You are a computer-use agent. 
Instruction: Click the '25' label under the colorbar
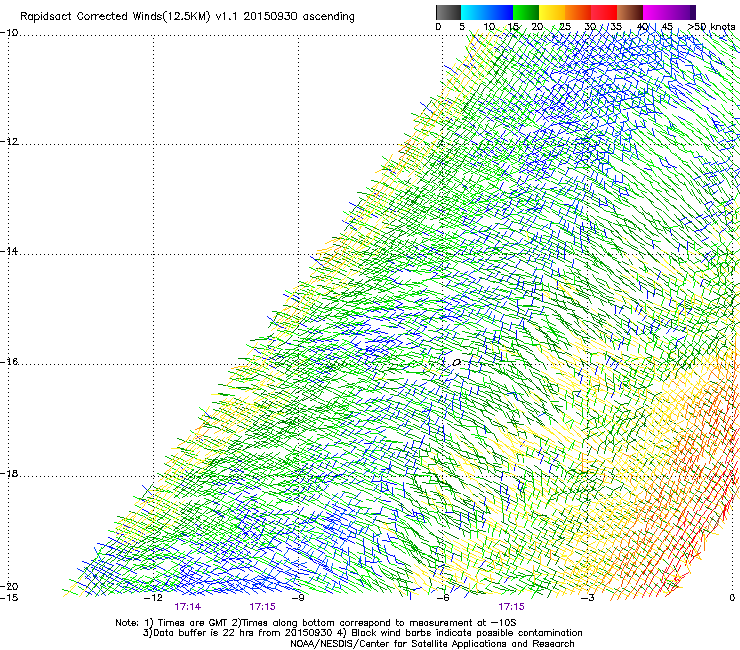tap(565, 27)
